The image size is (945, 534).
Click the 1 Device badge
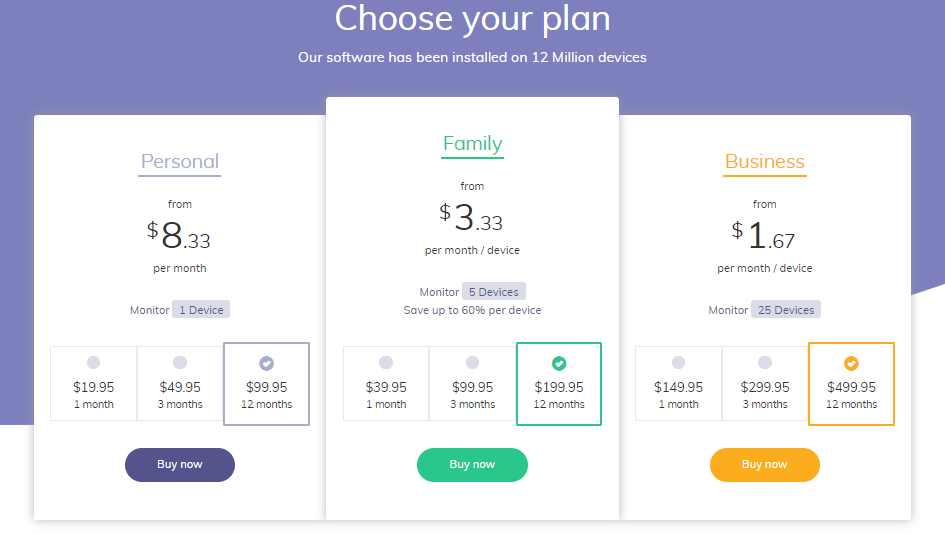coord(201,310)
